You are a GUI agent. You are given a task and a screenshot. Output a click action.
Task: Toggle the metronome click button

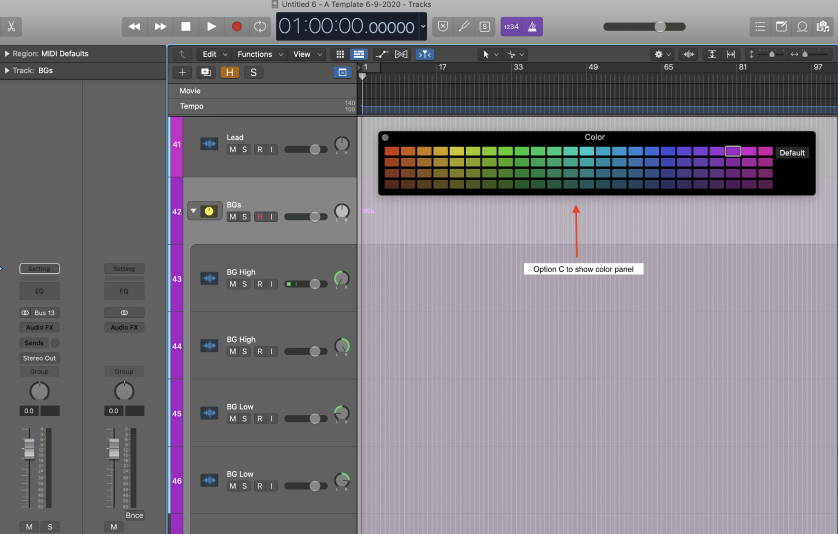(x=532, y=27)
